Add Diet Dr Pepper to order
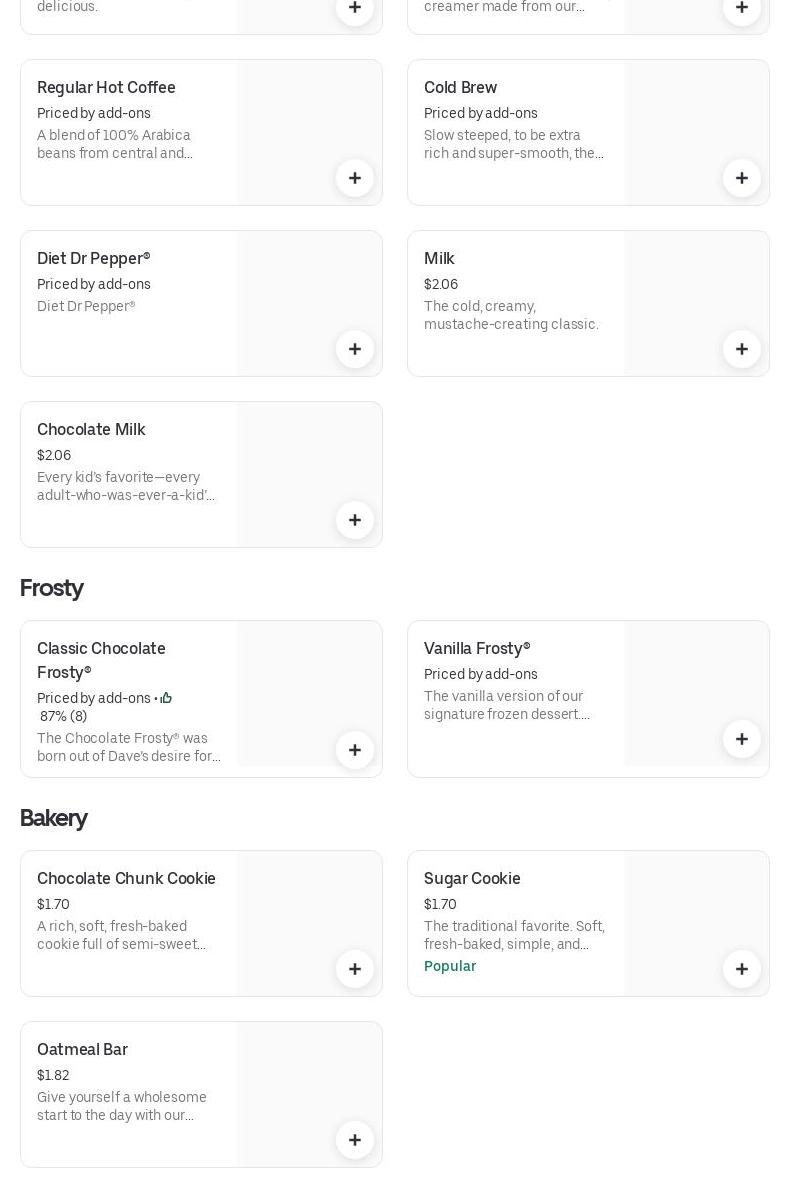Screen dimensions: 804x1193 [x=355, y=349]
